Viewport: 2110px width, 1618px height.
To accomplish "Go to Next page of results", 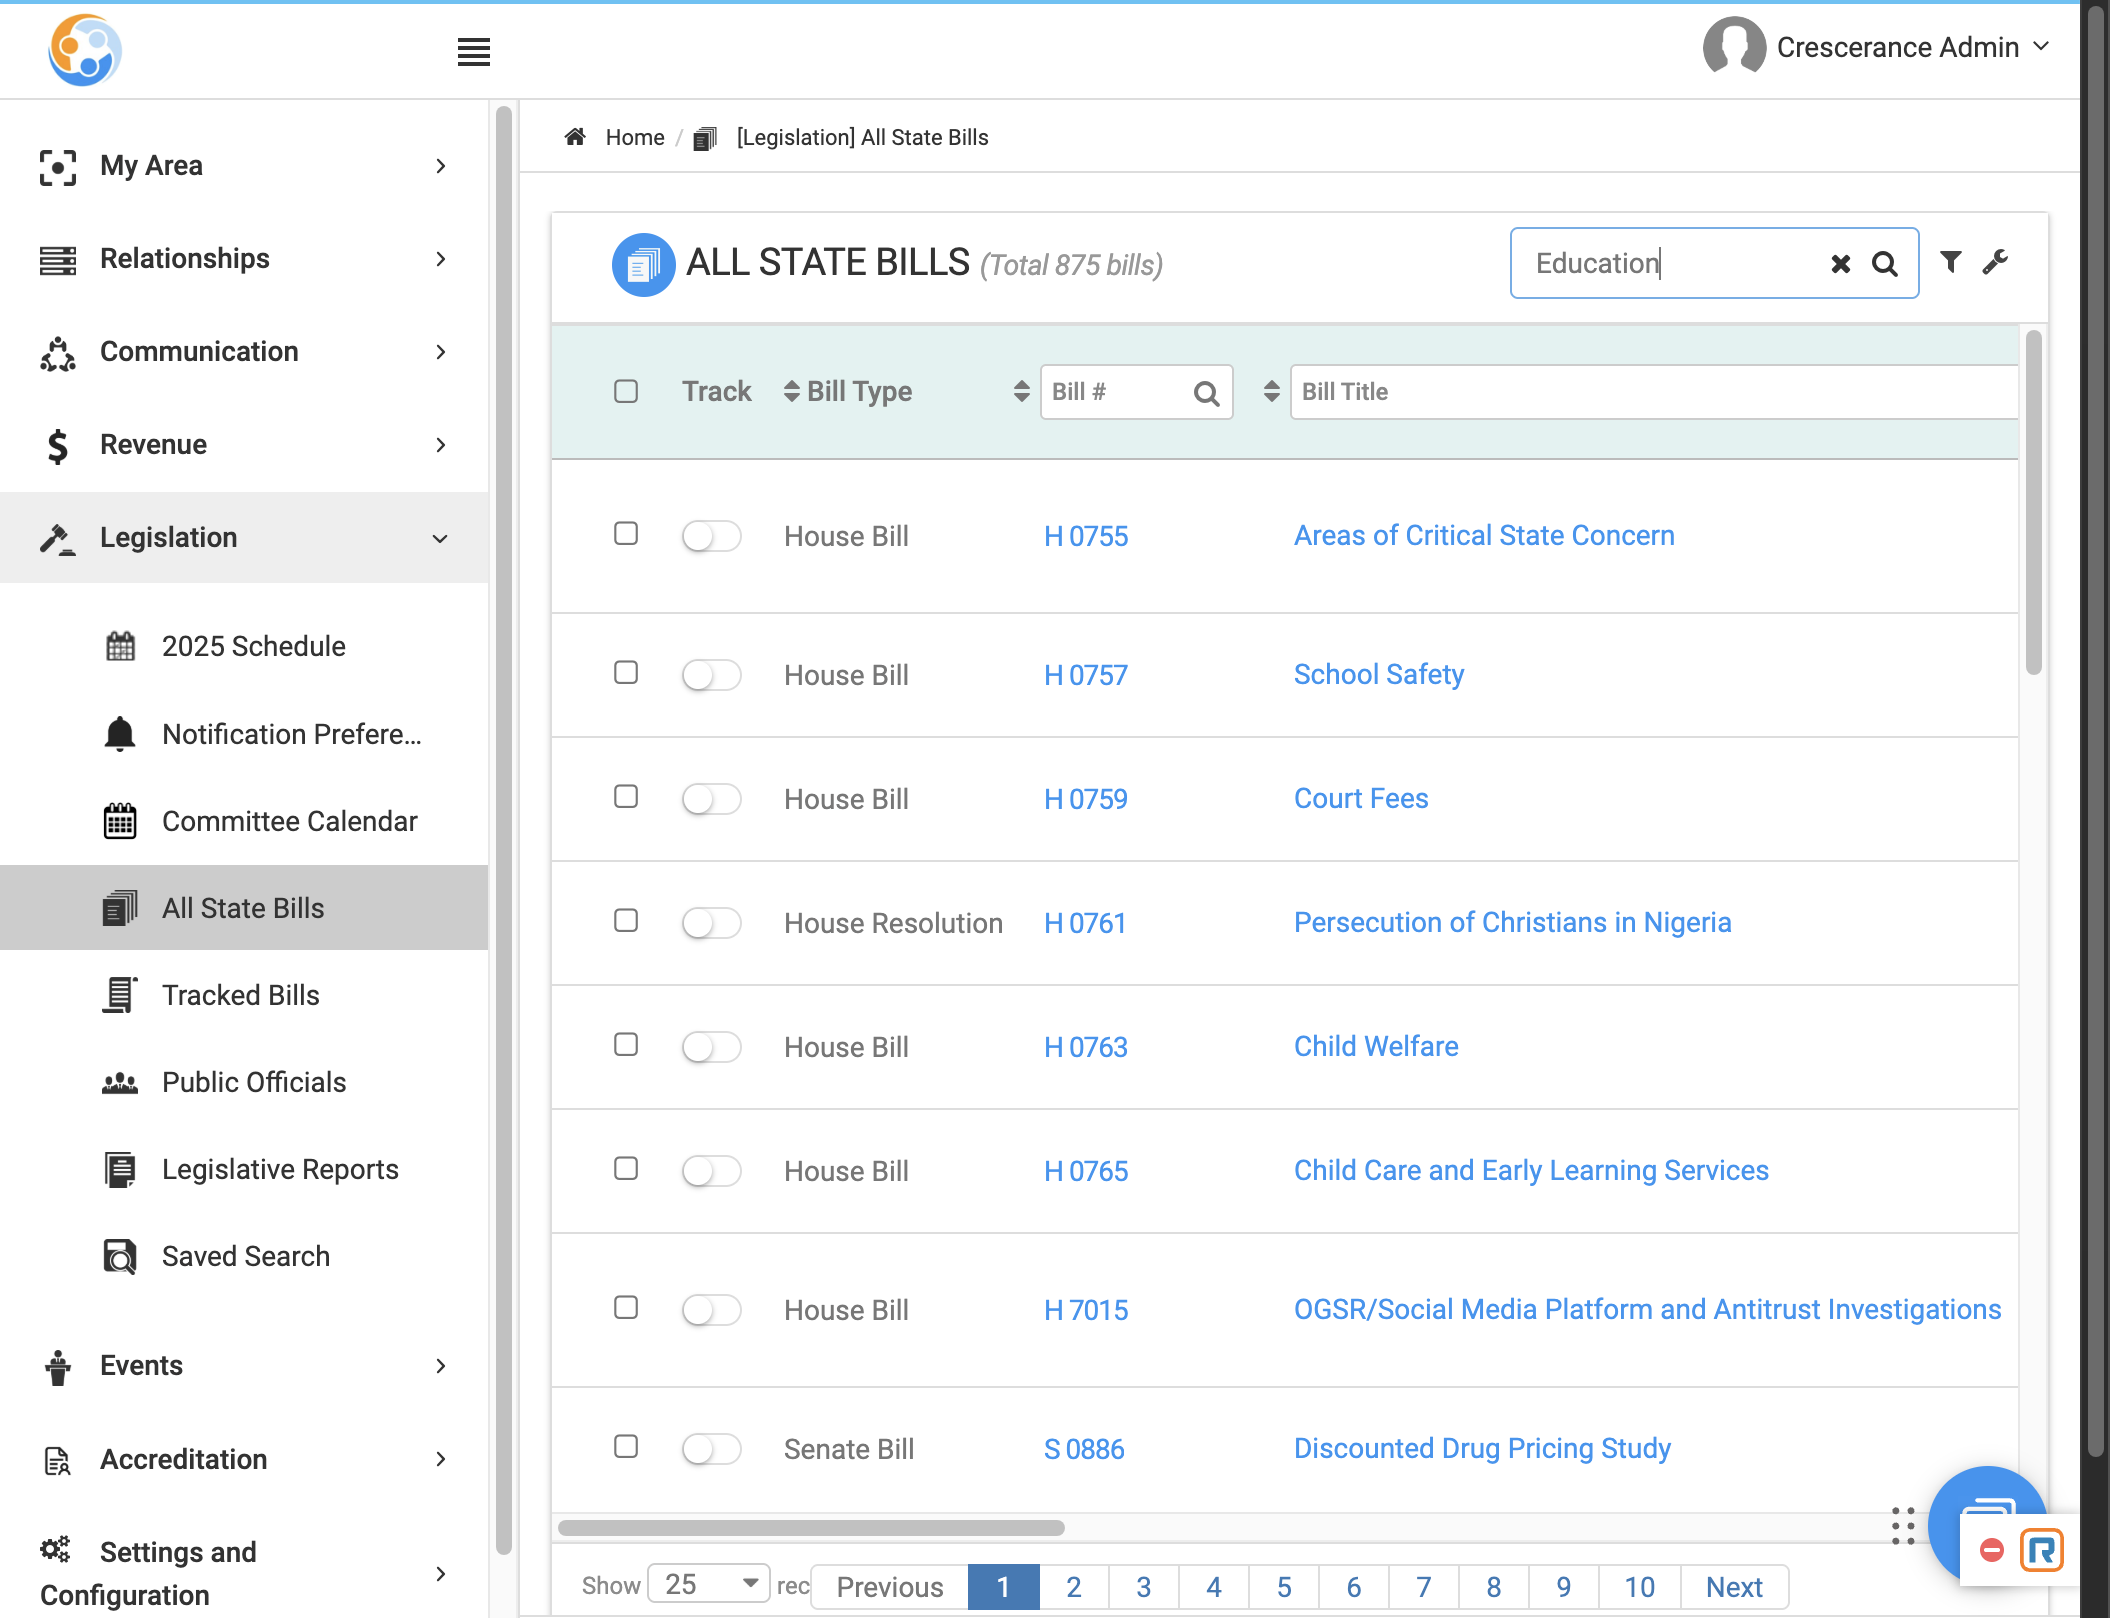I will click(1734, 1587).
